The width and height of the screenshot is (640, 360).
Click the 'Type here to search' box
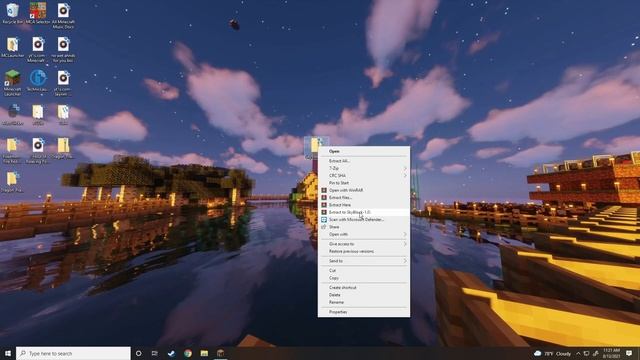pyautogui.click(x=73, y=353)
